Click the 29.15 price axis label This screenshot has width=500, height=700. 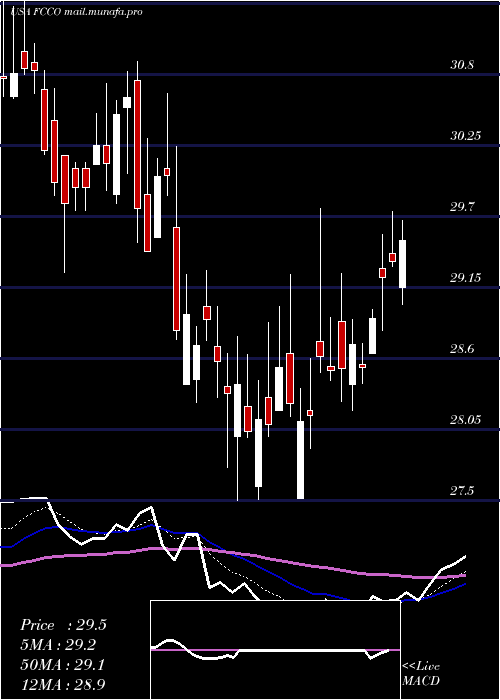click(x=466, y=278)
